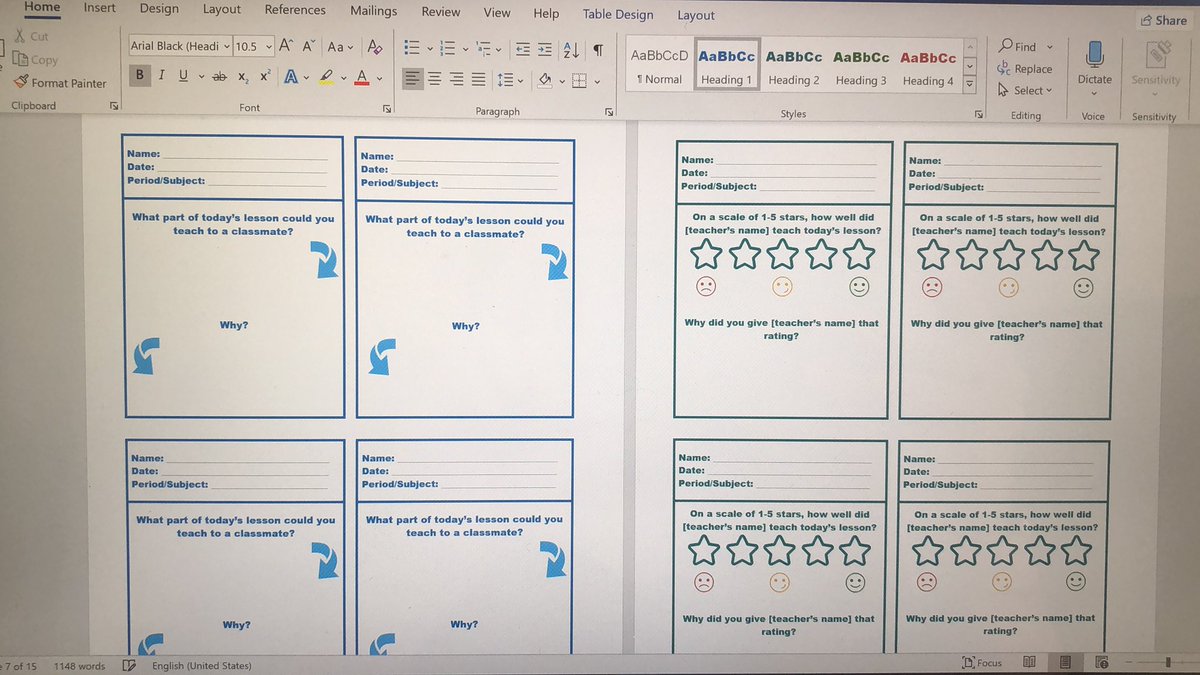Click the Share button
Screen dimensions: 1200x675
tap(1164, 20)
